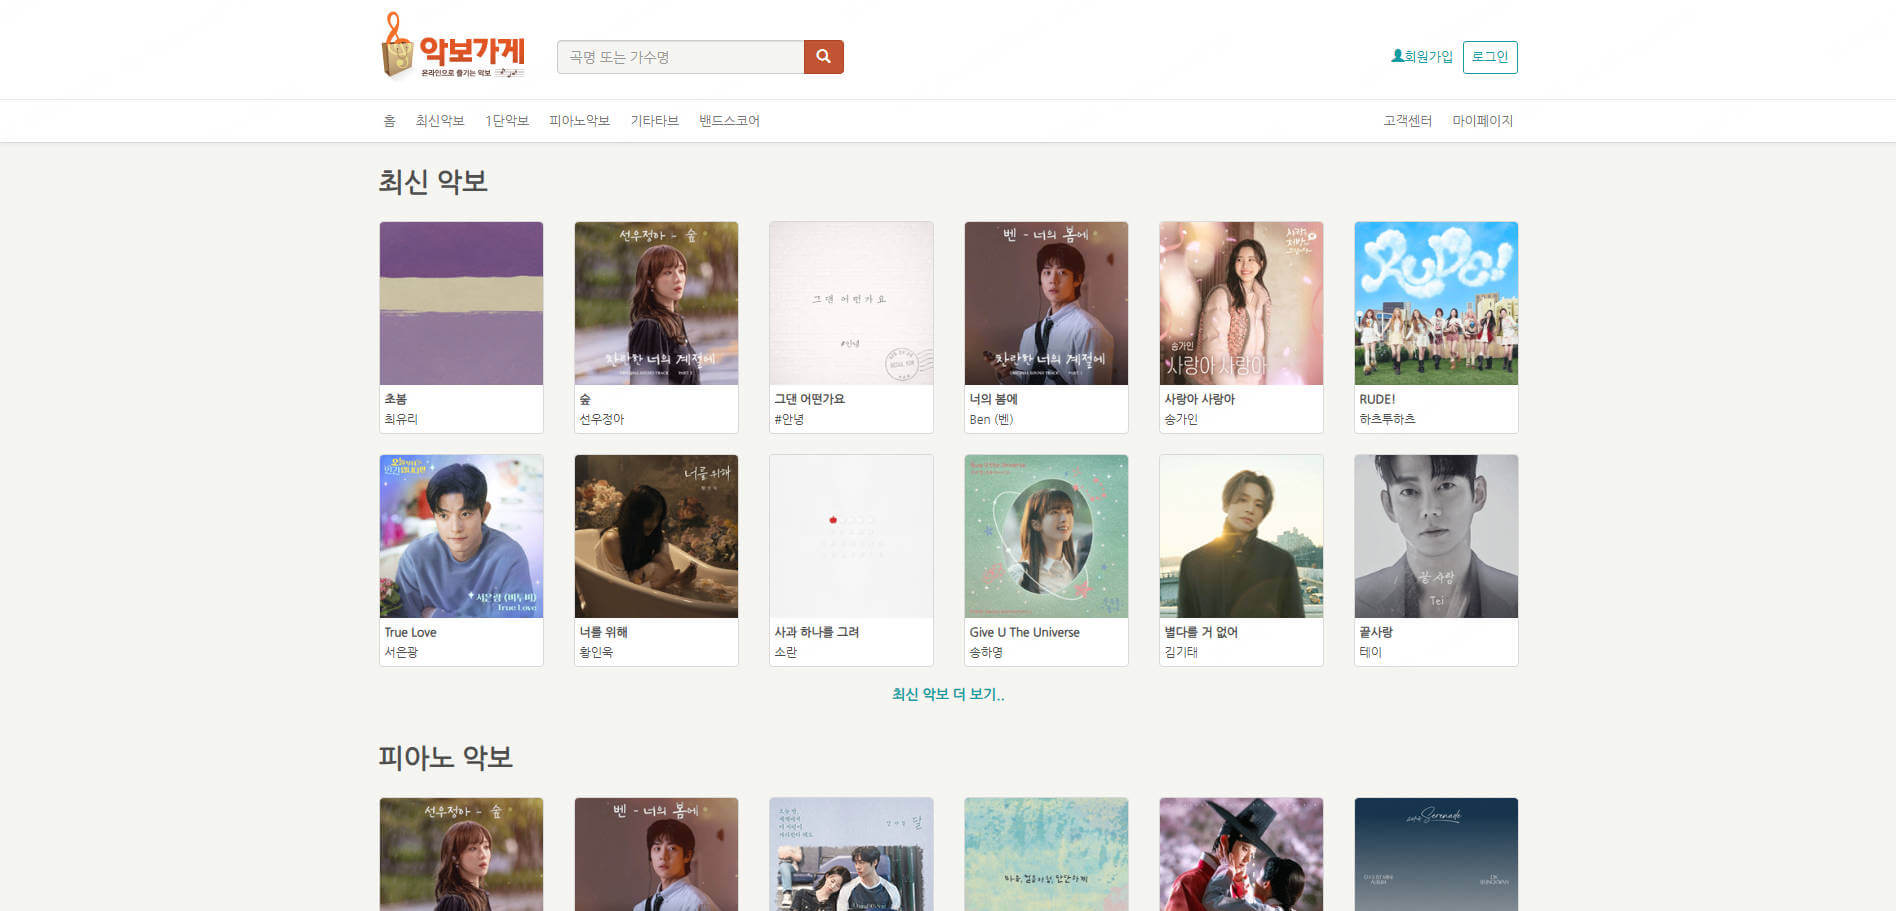Focus the 곡명 또는 가수명 search field
Image resolution: width=1896 pixels, height=911 pixels.
[680, 57]
